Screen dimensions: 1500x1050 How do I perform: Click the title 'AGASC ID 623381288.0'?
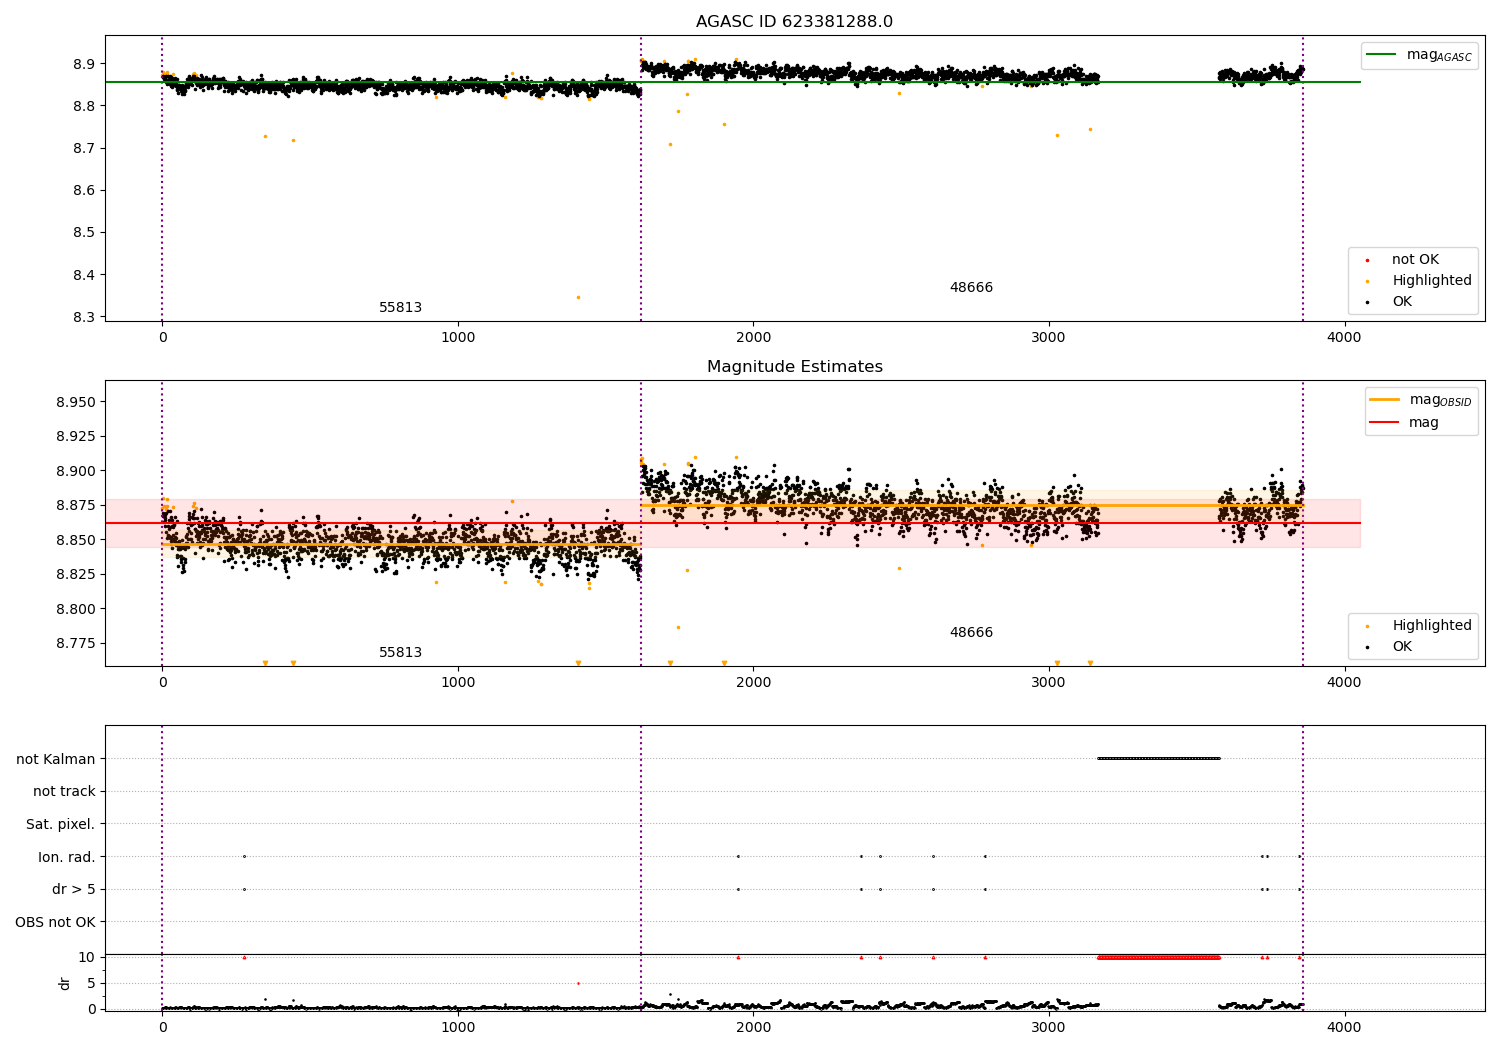pos(794,22)
